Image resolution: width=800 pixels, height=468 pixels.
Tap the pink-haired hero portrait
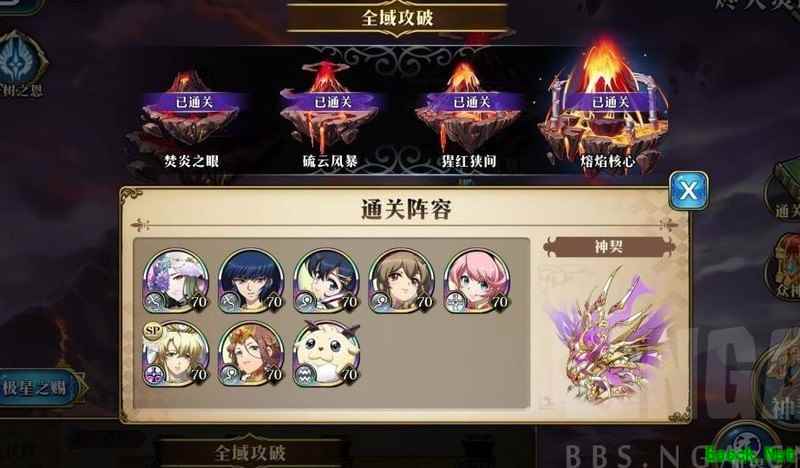[x=477, y=281]
